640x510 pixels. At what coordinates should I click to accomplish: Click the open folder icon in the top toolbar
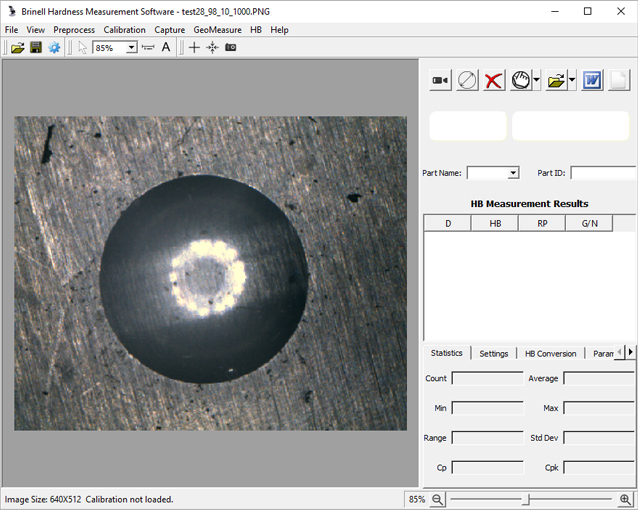17,48
